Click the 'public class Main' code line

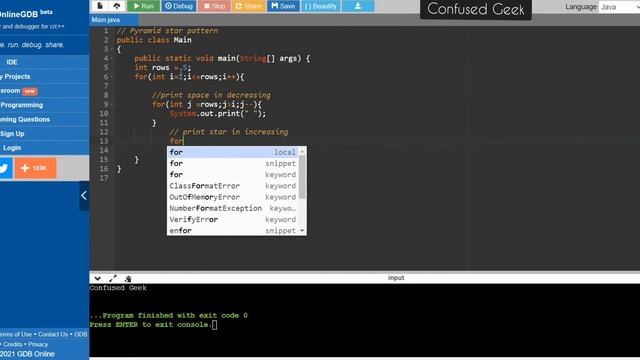[x=154, y=40]
